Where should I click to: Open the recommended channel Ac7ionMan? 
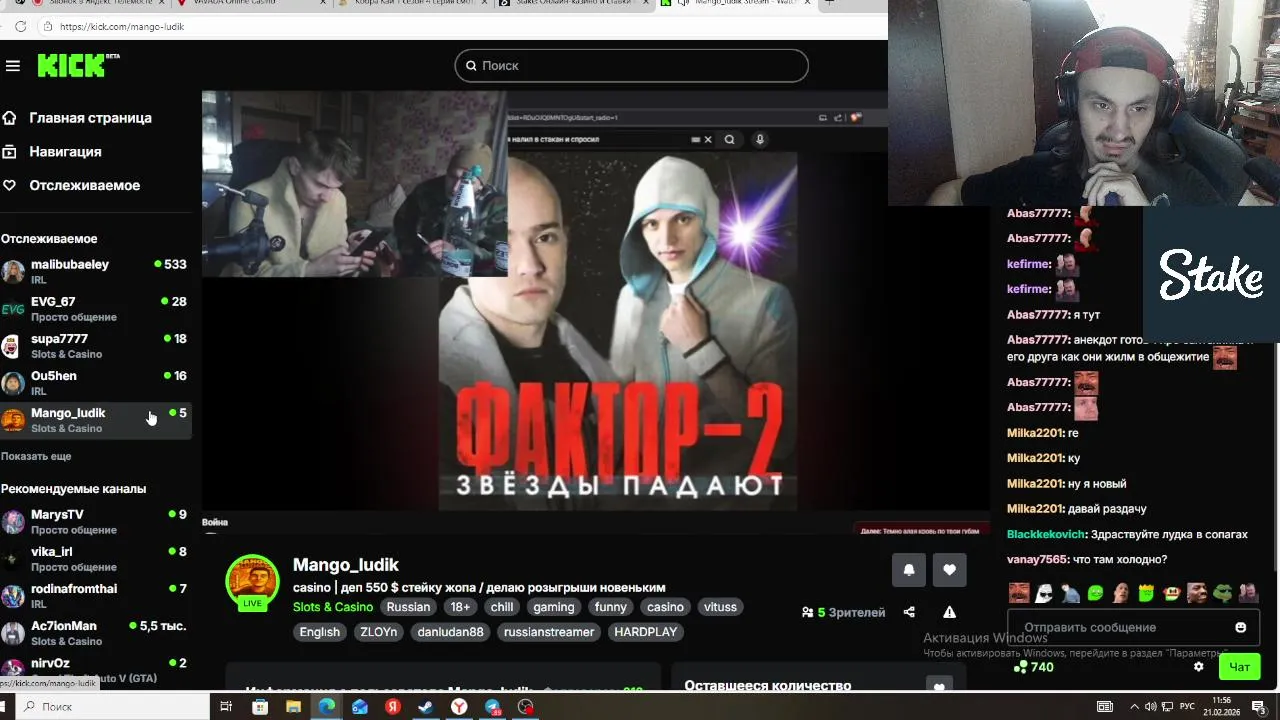[x=95, y=632]
